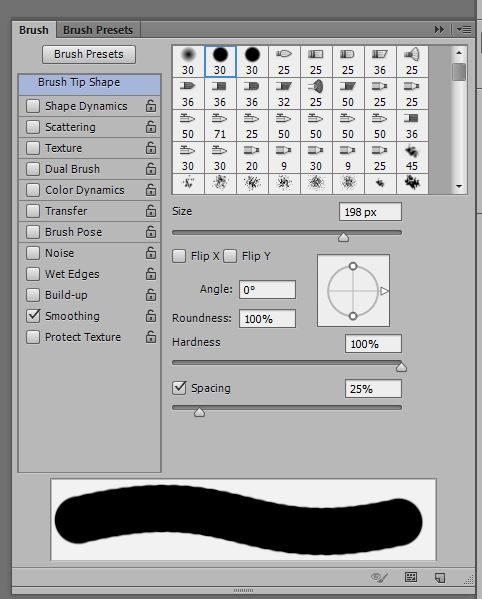Screen dimensions: 482x599
Task: Click the lock icon beside Scattering
Action: tap(151, 127)
